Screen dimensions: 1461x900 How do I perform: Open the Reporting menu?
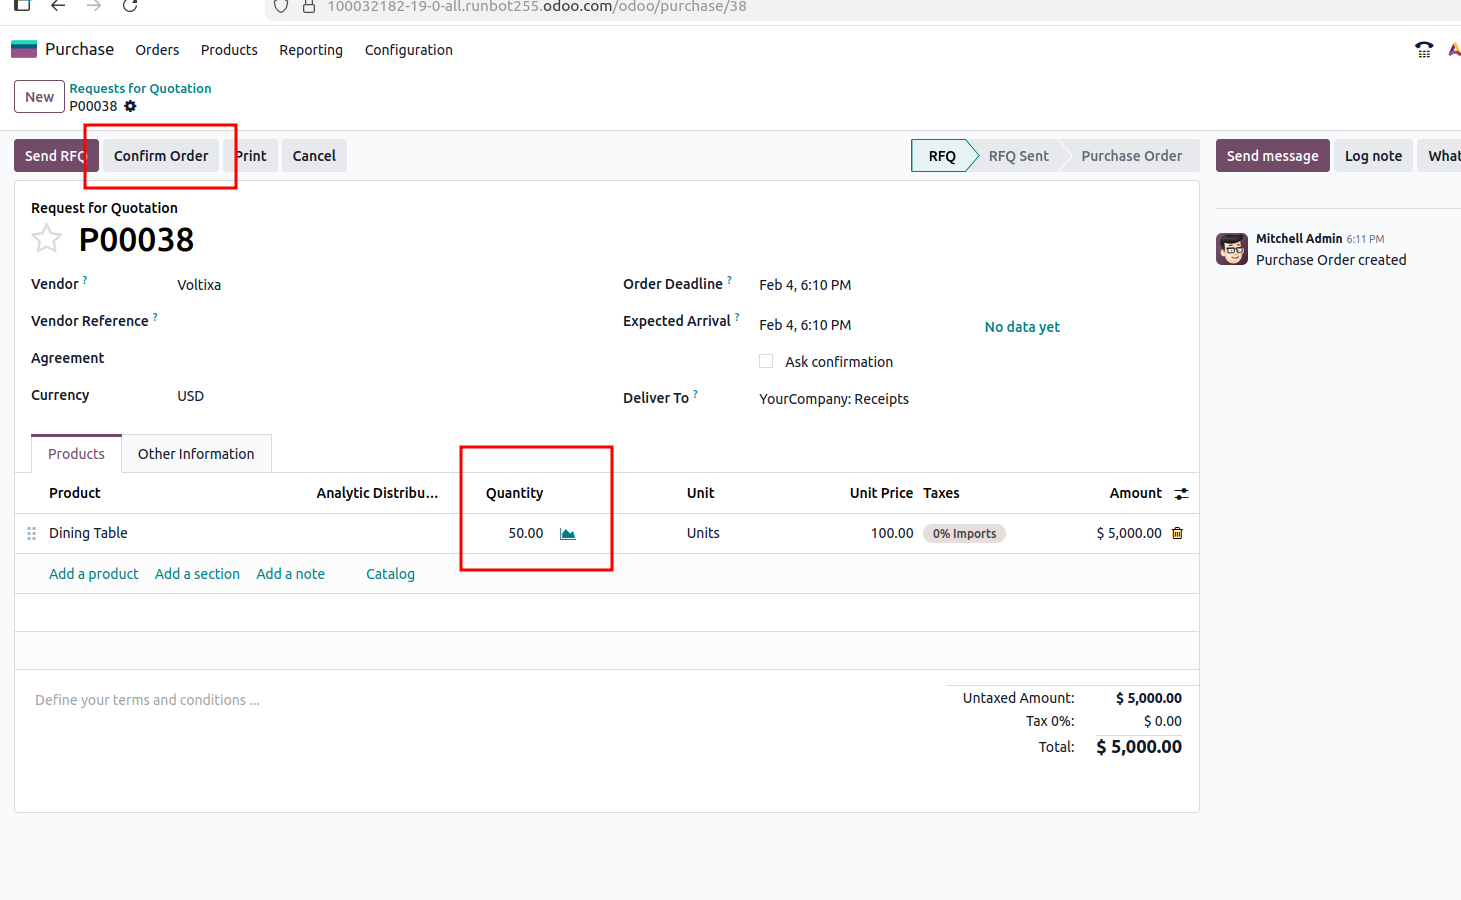click(310, 50)
